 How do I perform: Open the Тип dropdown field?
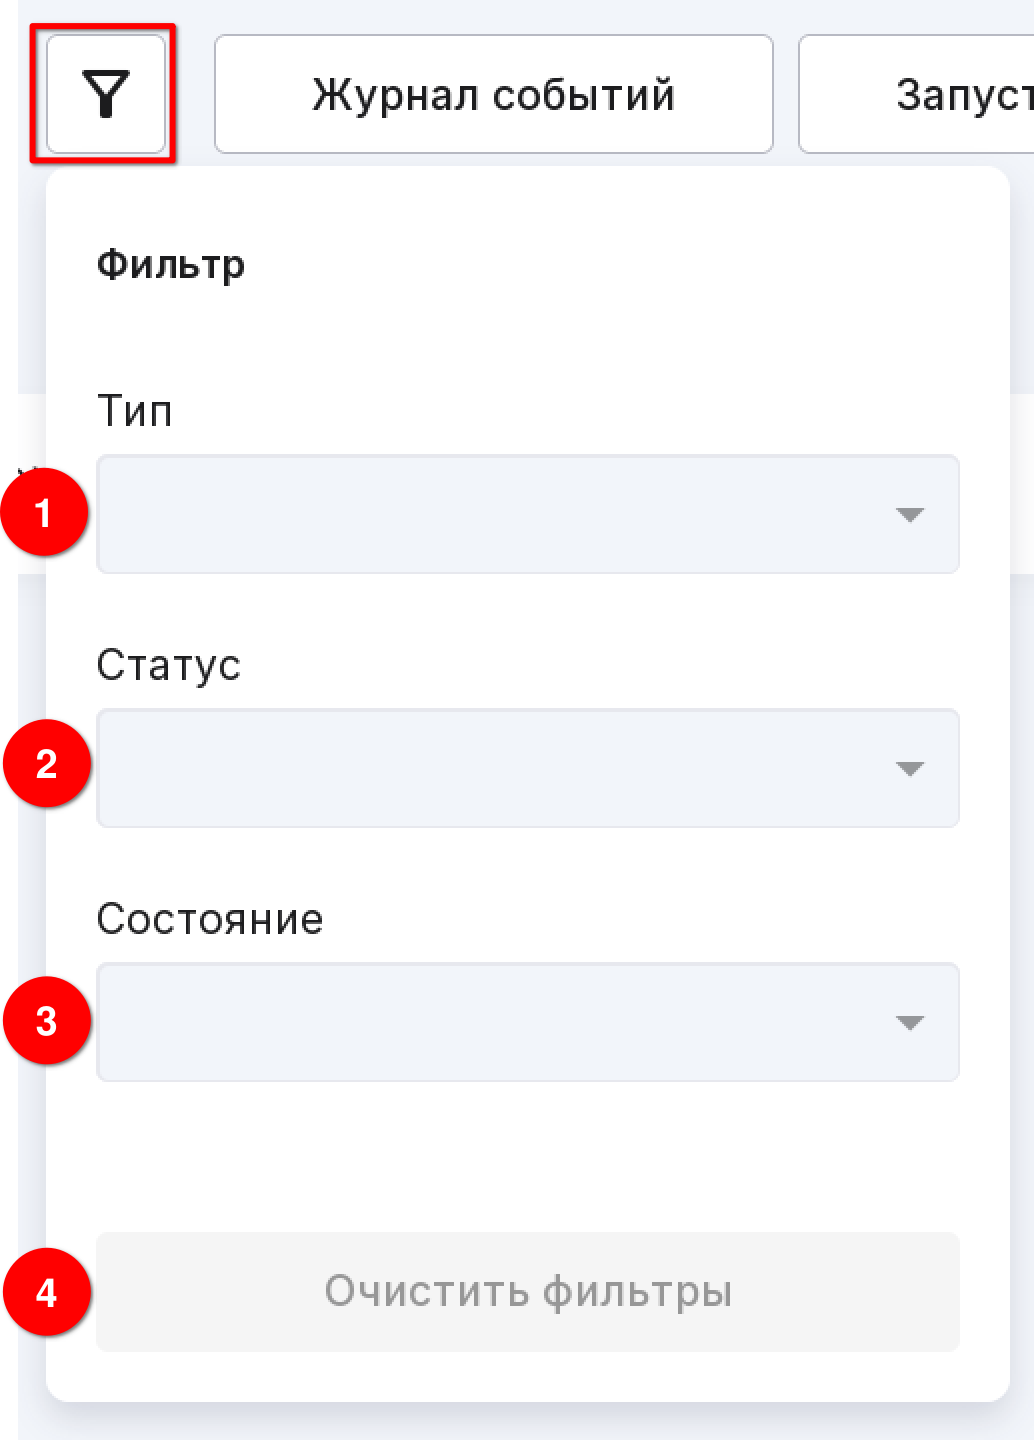[x=528, y=514]
